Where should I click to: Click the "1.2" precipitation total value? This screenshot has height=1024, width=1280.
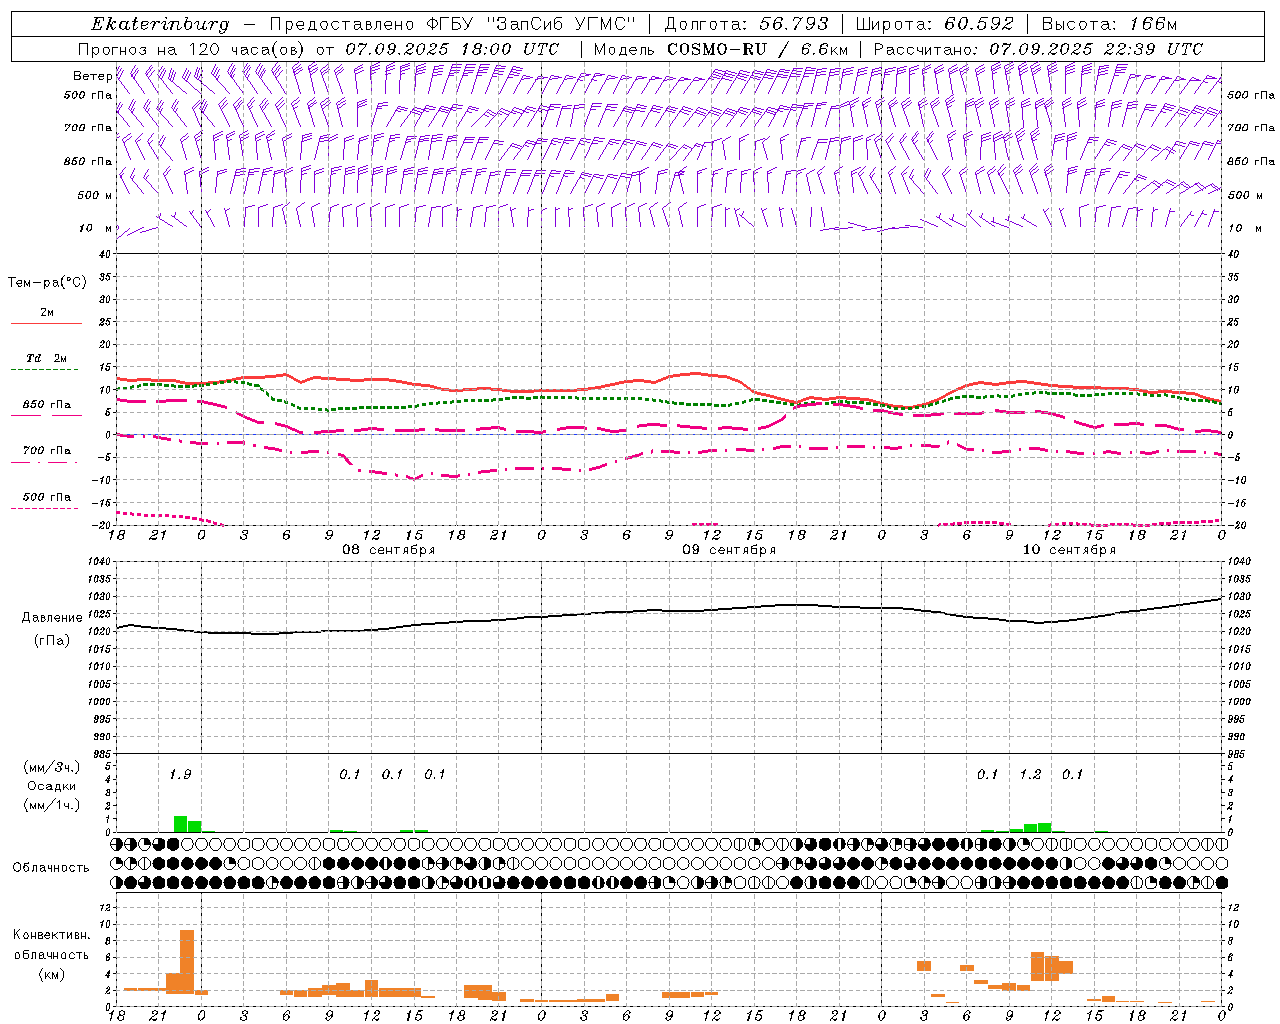coord(1030,774)
